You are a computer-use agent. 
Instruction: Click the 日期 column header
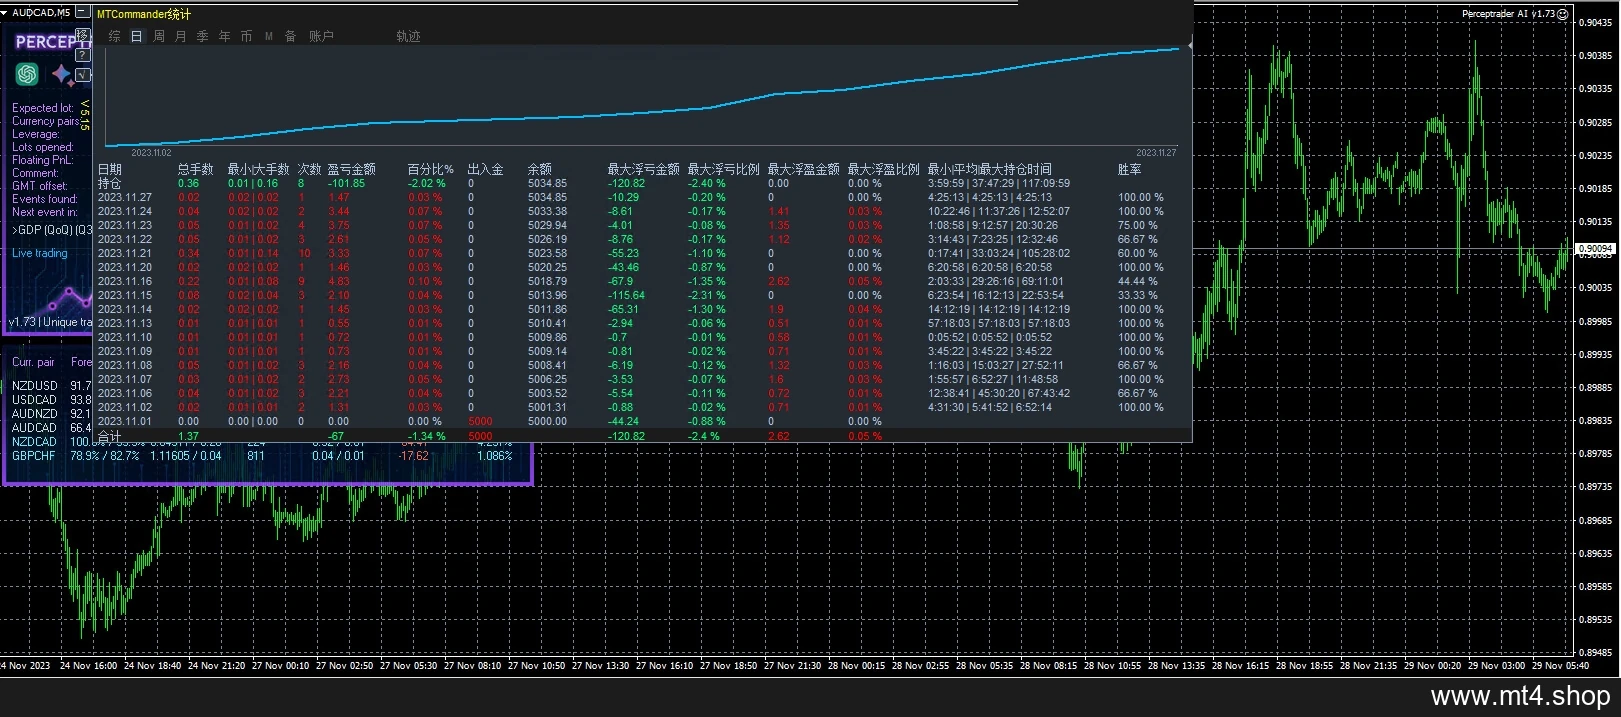pos(110,169)
